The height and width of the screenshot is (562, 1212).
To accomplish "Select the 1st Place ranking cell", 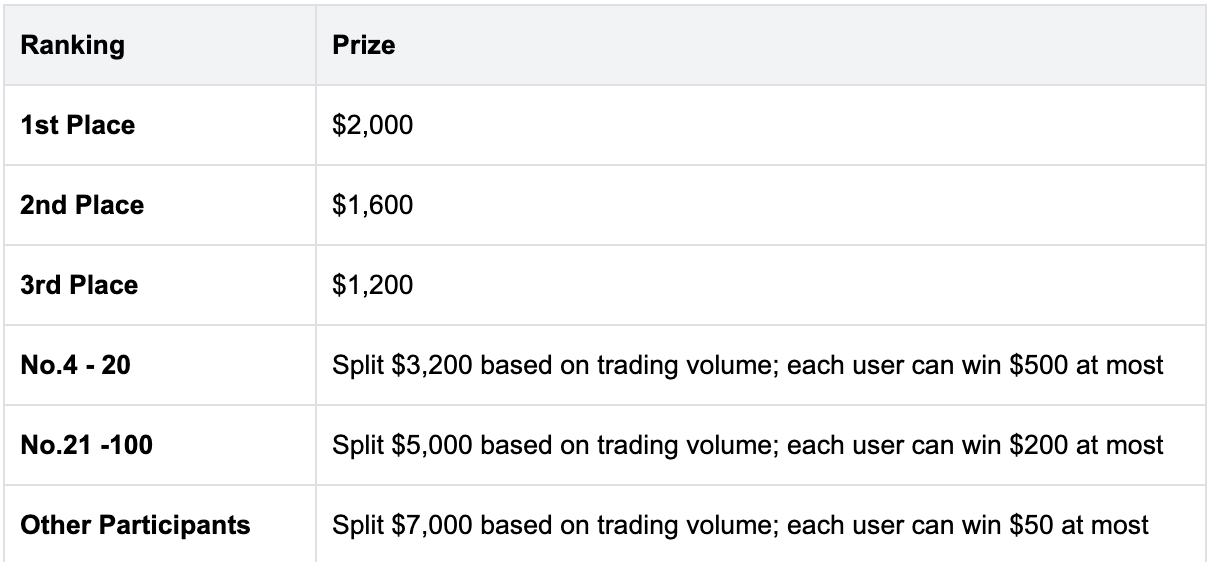I will point(77,126).
